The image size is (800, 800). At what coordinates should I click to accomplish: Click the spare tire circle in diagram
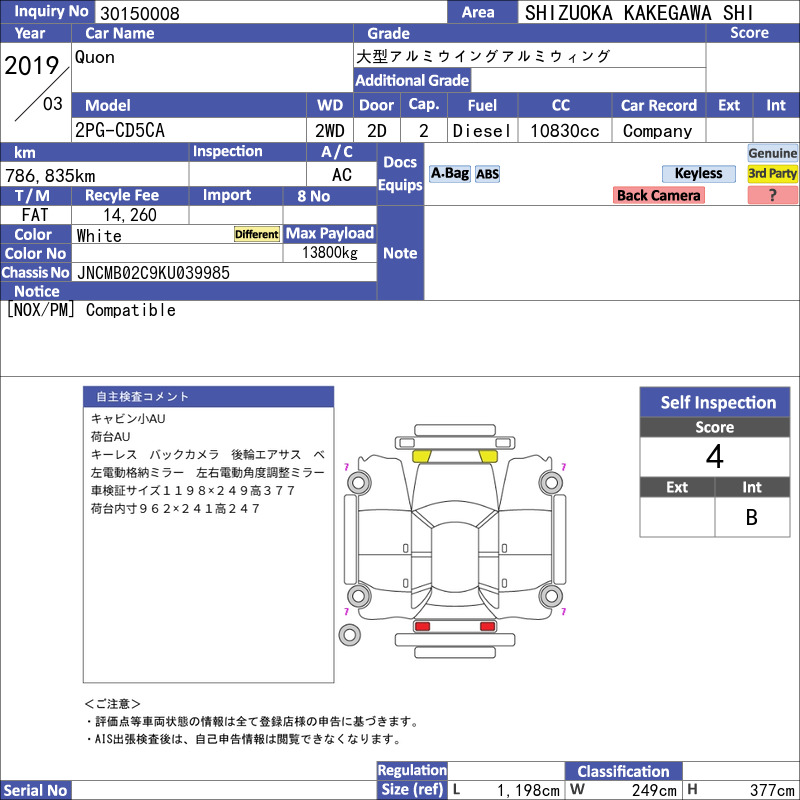point(349,635)
